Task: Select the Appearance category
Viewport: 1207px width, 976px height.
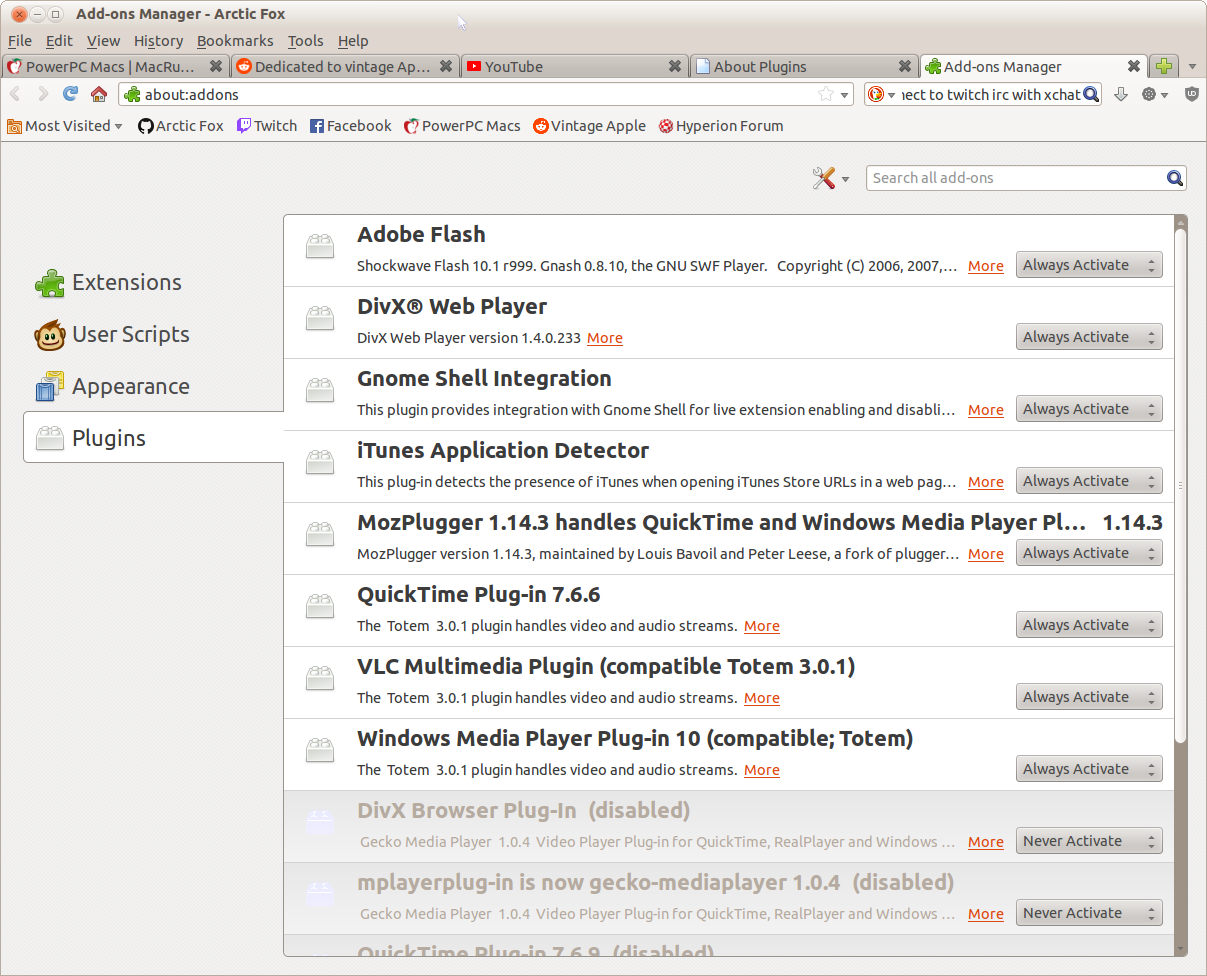Action: pyautogui.click(x=153, y=387)
